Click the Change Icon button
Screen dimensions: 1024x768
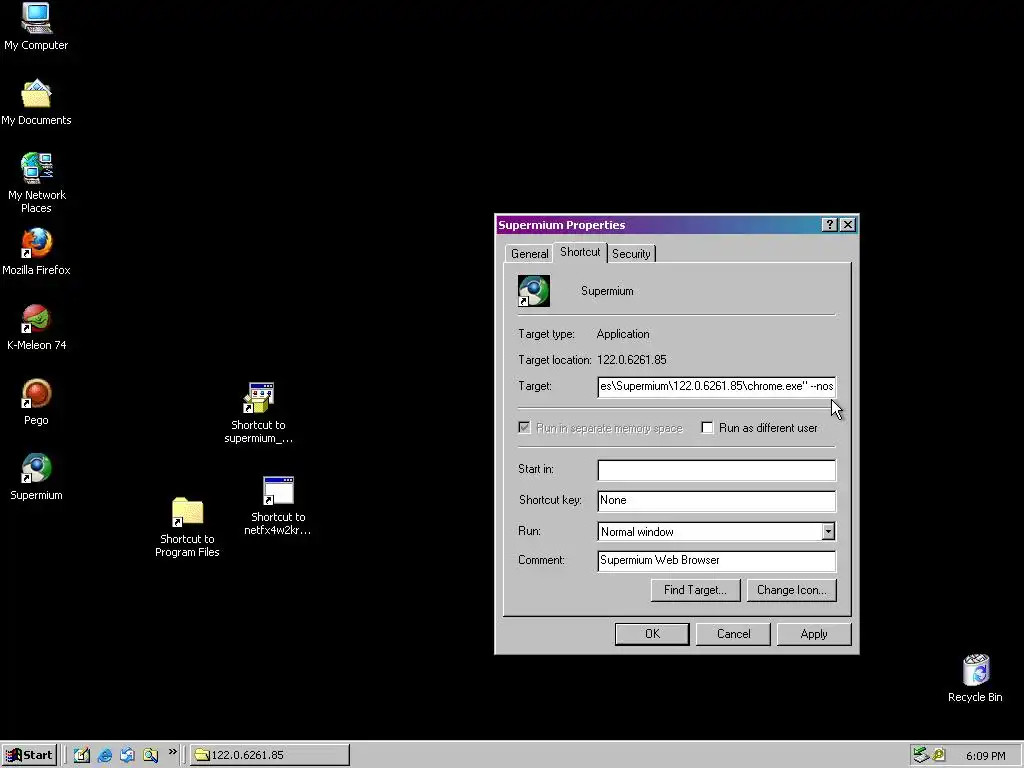pyautogui.click(x=792, y=590)
